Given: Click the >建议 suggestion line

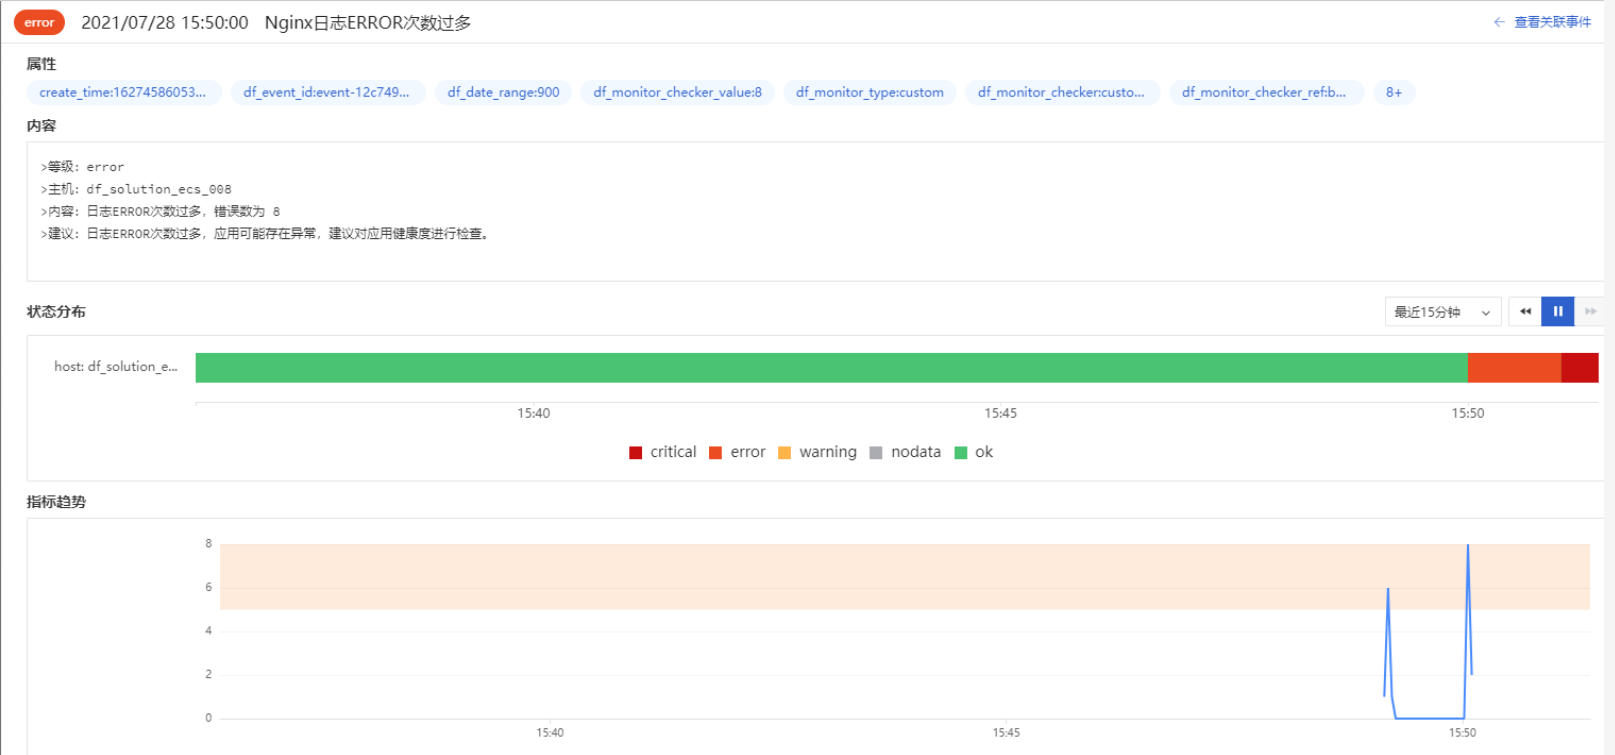Looking at the screenshot, I should tap(265, 233).
